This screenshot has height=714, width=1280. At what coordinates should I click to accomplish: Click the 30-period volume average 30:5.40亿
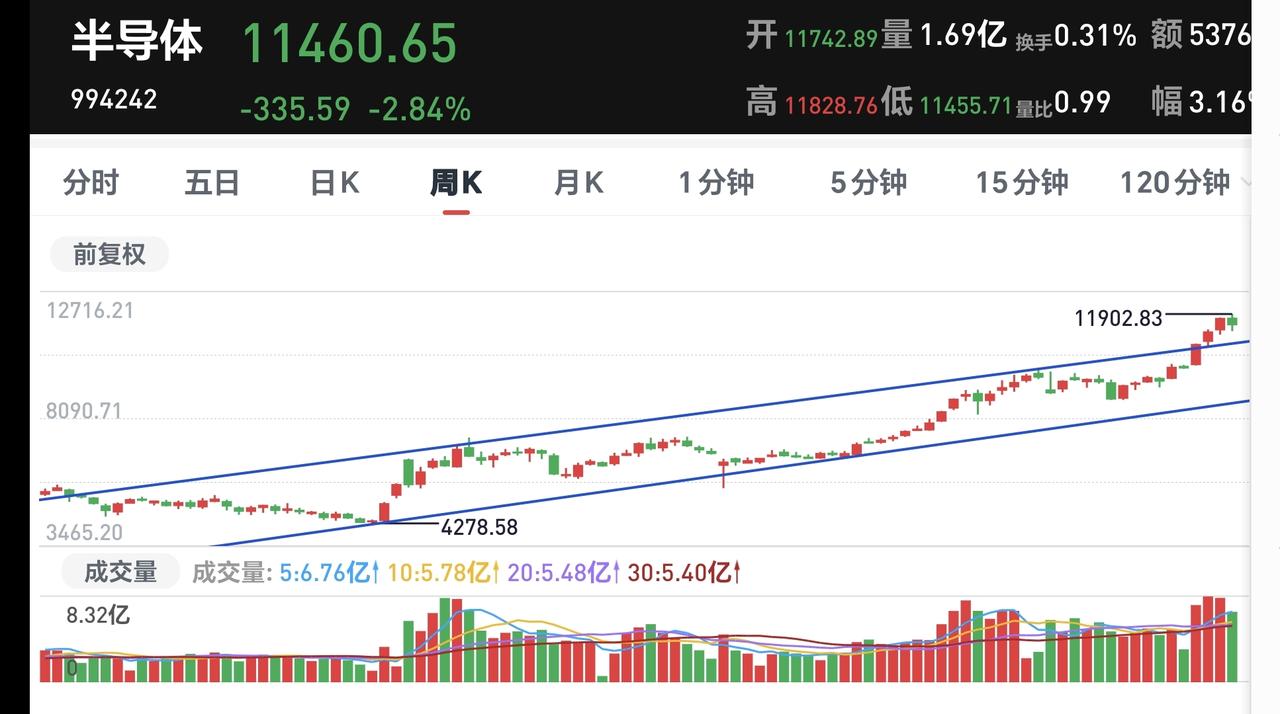(x=684, y=573)
